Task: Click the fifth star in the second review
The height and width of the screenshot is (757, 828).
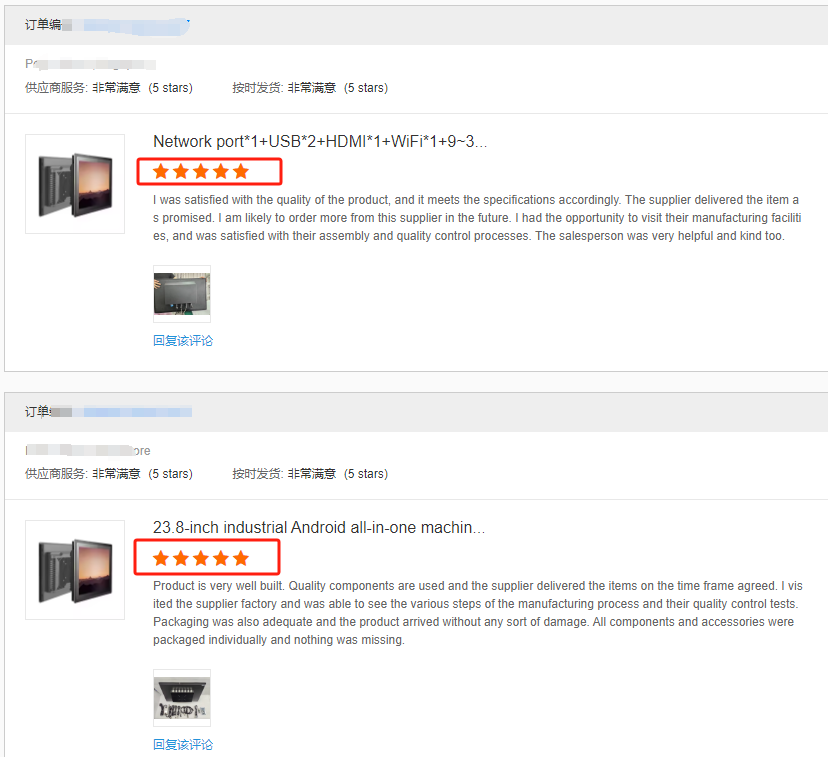Action: 241,558
